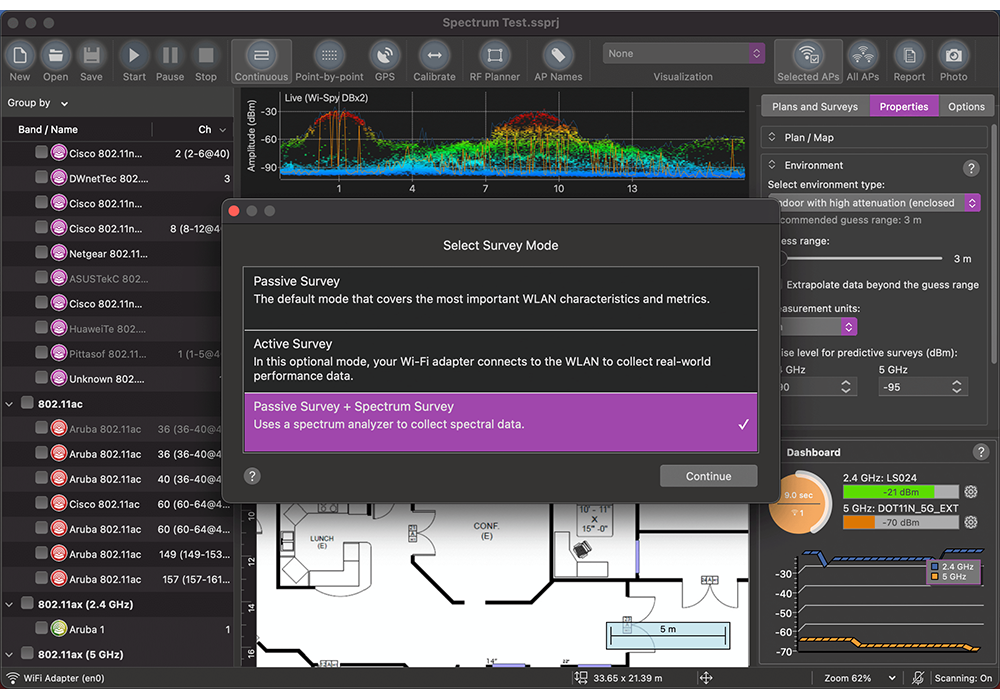Viewport: 1000px width, 700px height.
Task: Switch to Plans and Surveys tab
Action: (x=814, y=106)
